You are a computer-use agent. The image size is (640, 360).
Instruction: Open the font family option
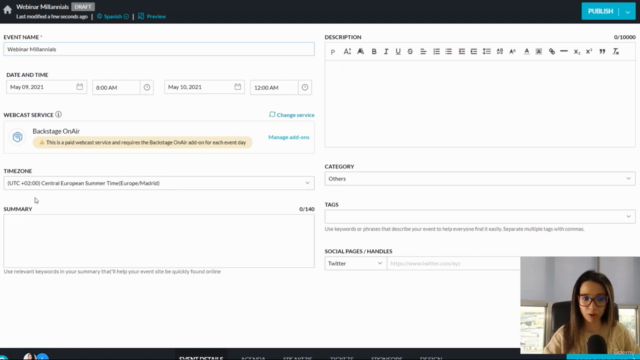(x=360, y=51)
